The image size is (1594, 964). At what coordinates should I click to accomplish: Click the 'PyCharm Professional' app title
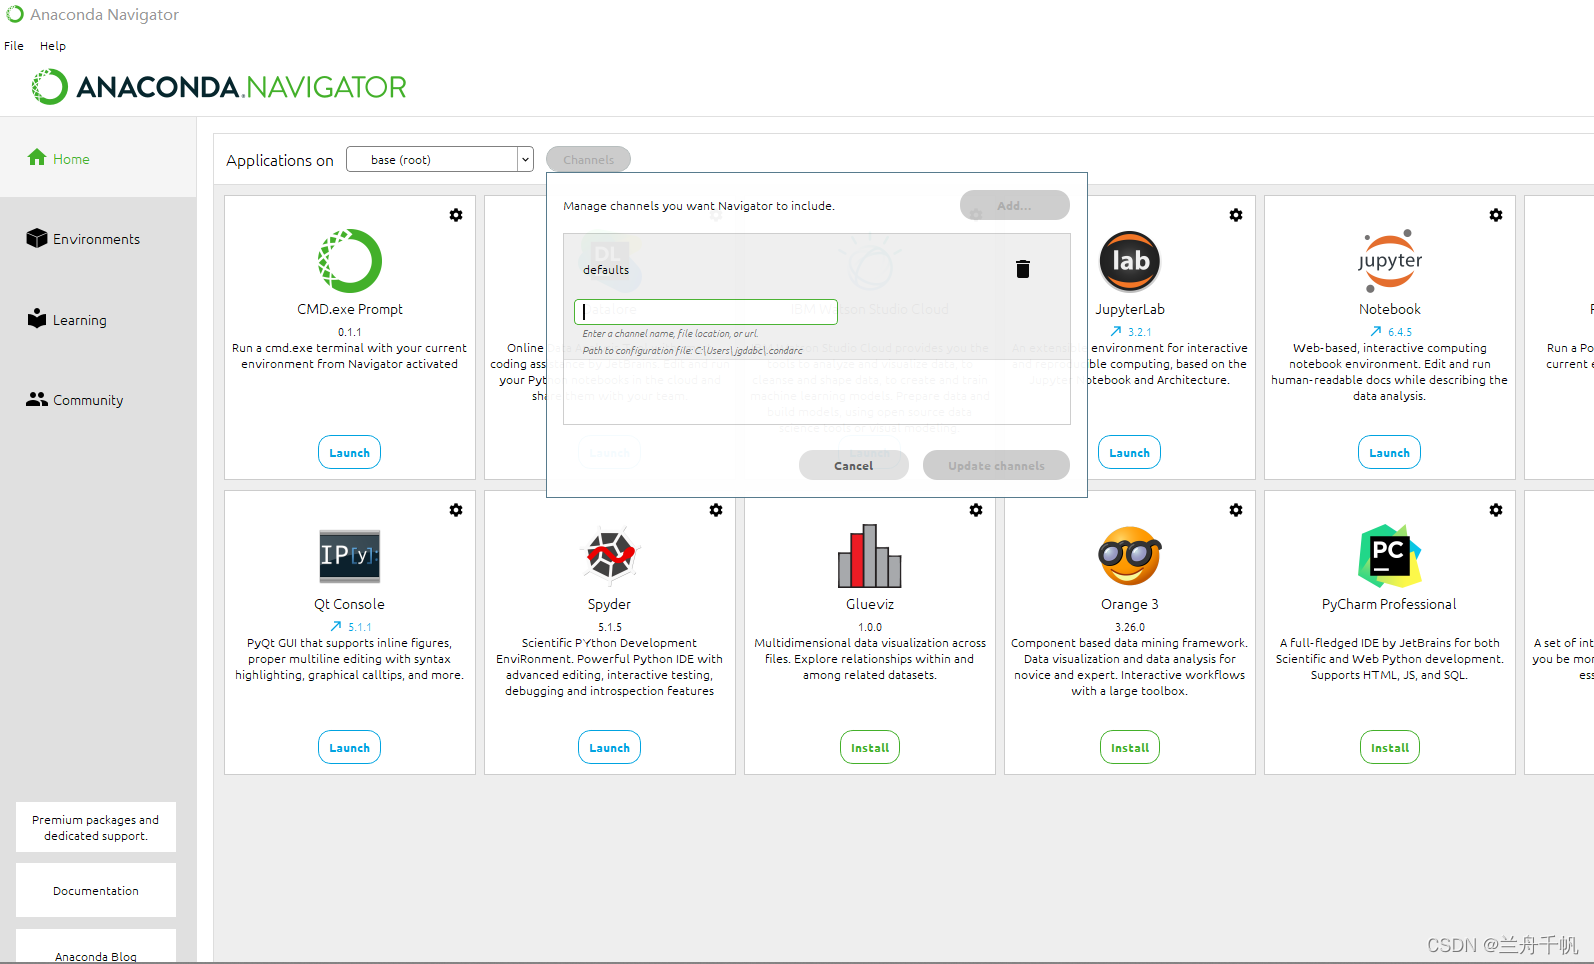click(x=1389, y=604)
